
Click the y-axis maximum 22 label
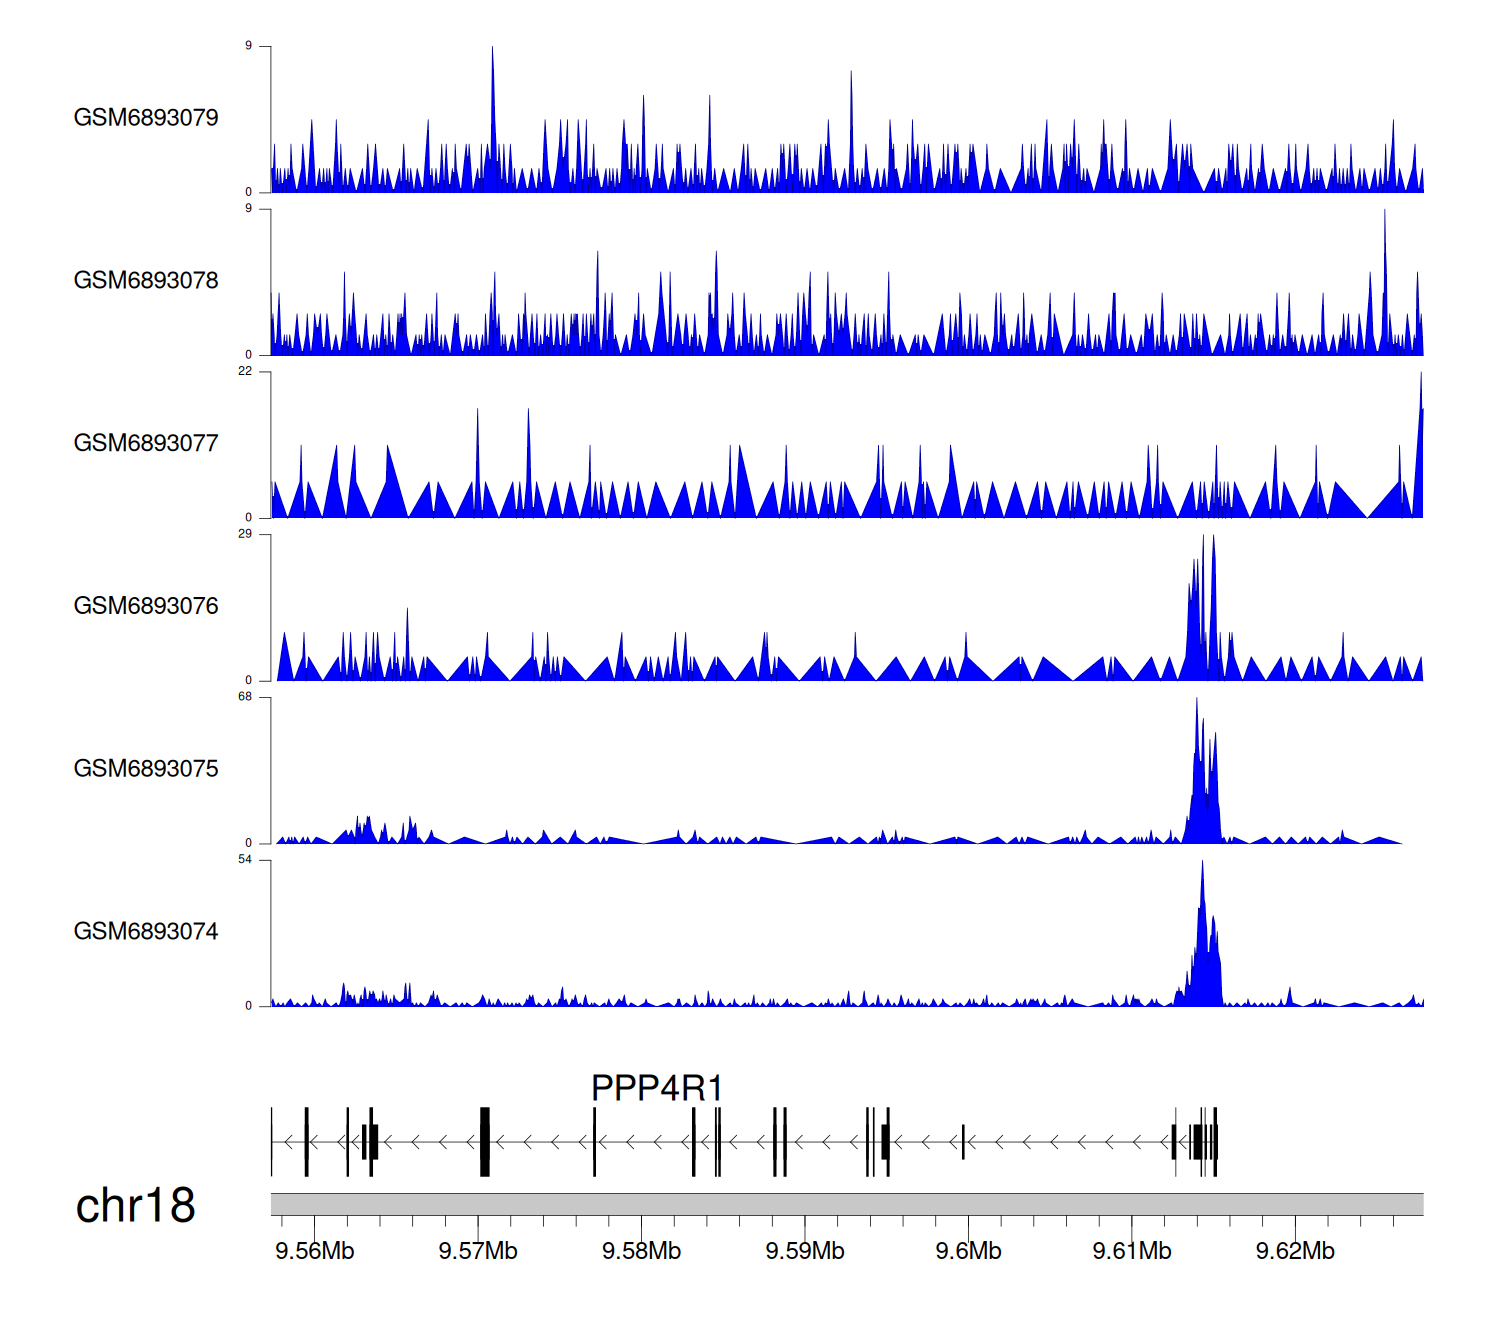(x=245, y=371)
